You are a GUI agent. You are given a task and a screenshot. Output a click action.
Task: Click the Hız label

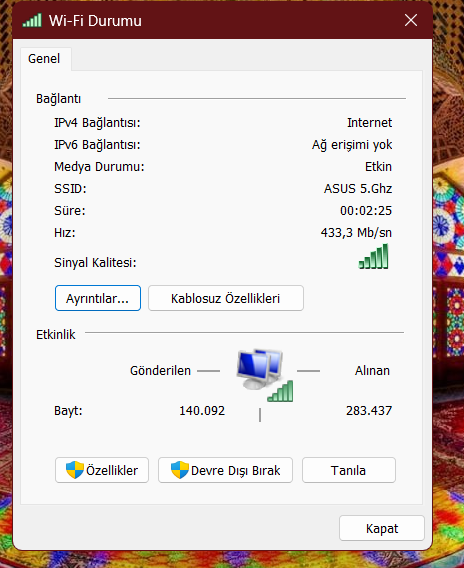click(x=65, y=233)
